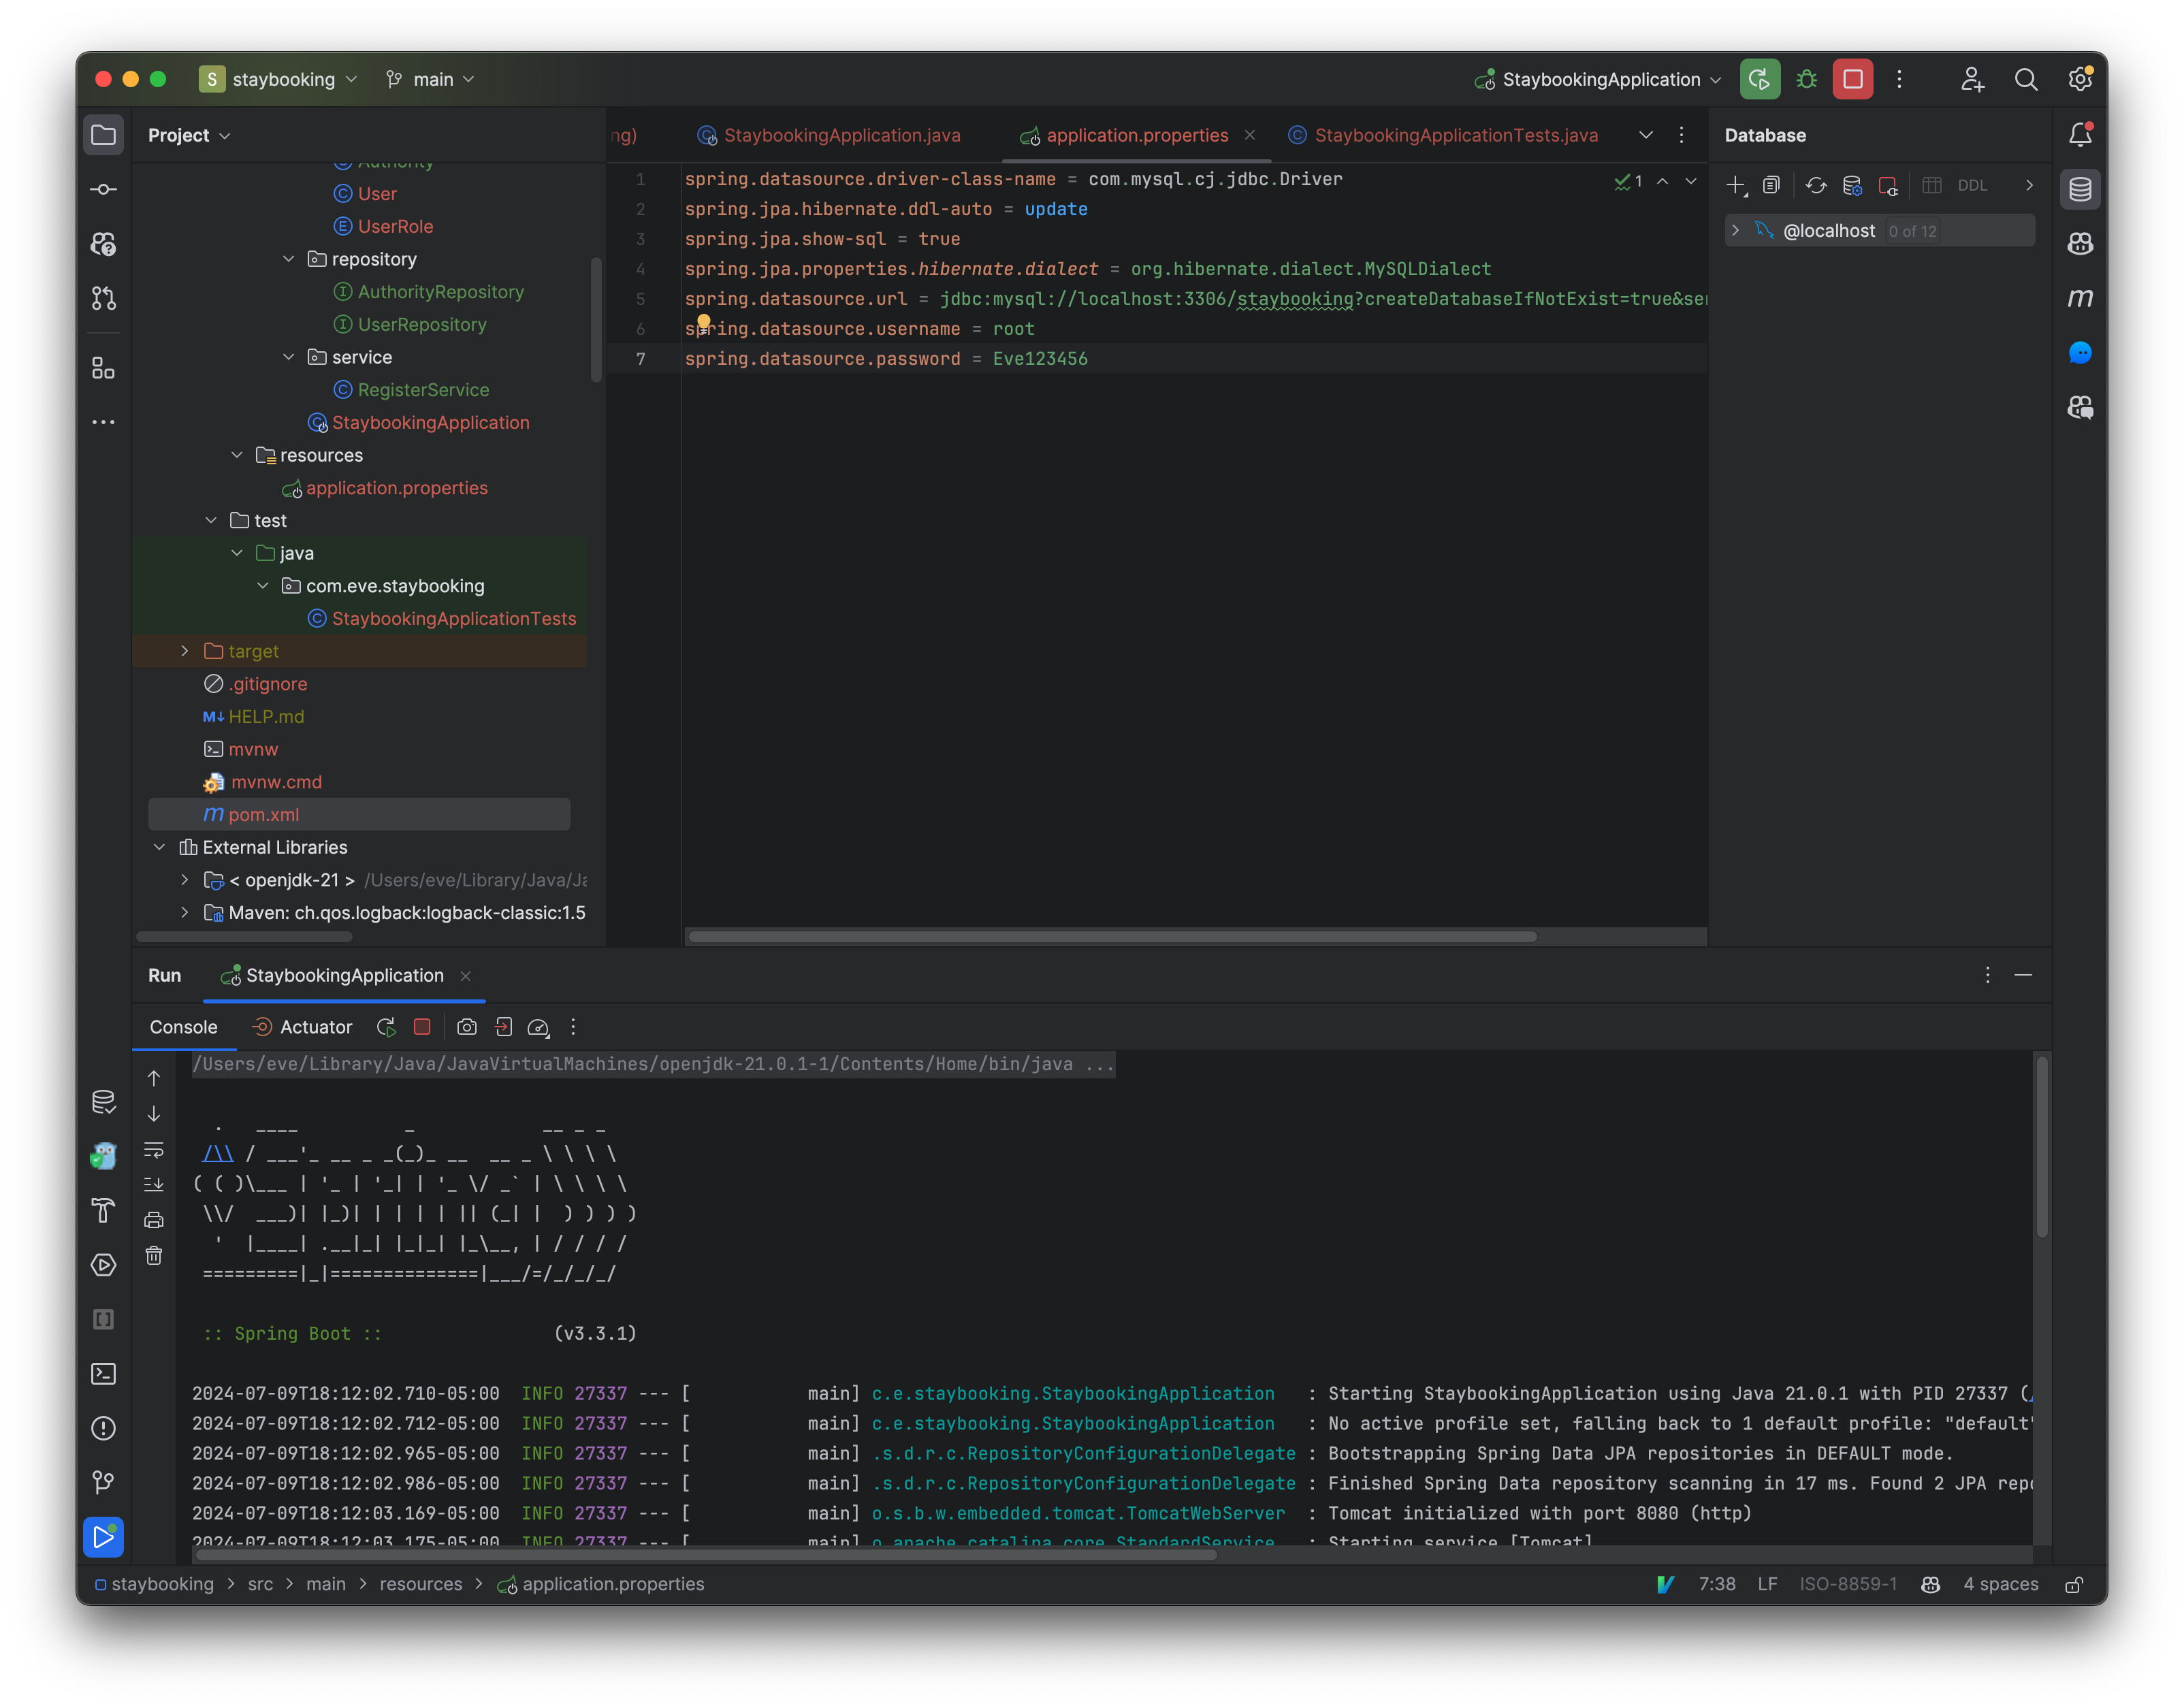Expand the @localhost database node
The height and width of the screenshot is (1706, 2184).
point(1735,230)
